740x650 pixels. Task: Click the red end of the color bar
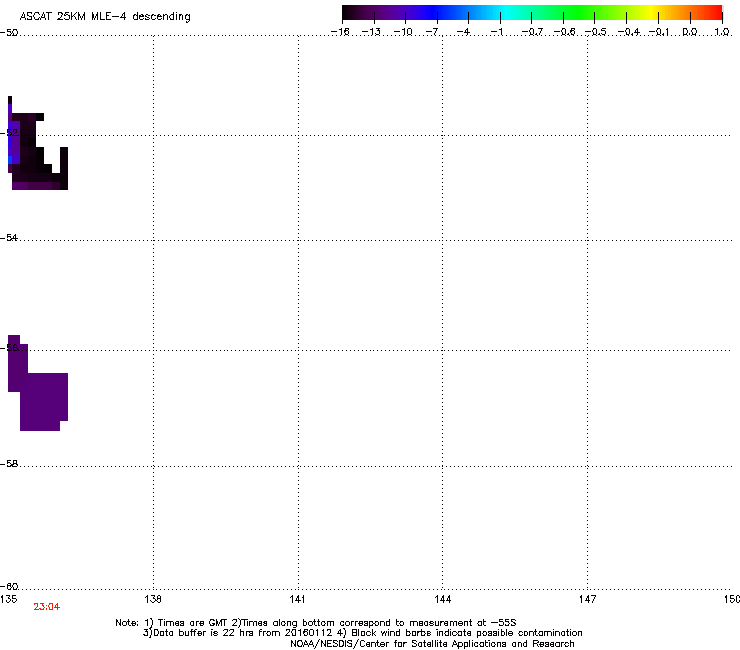click(x=713, y=13)
